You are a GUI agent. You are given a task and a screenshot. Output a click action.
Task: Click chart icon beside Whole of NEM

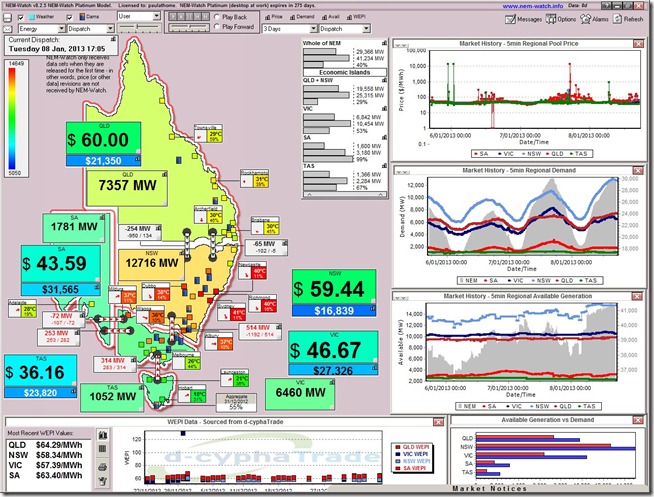coord(384,43)
